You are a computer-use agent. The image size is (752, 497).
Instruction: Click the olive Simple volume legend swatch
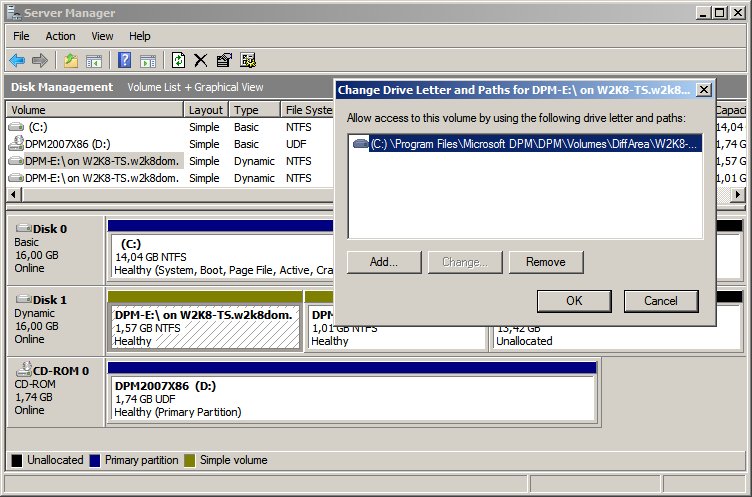tap(190, 461)
